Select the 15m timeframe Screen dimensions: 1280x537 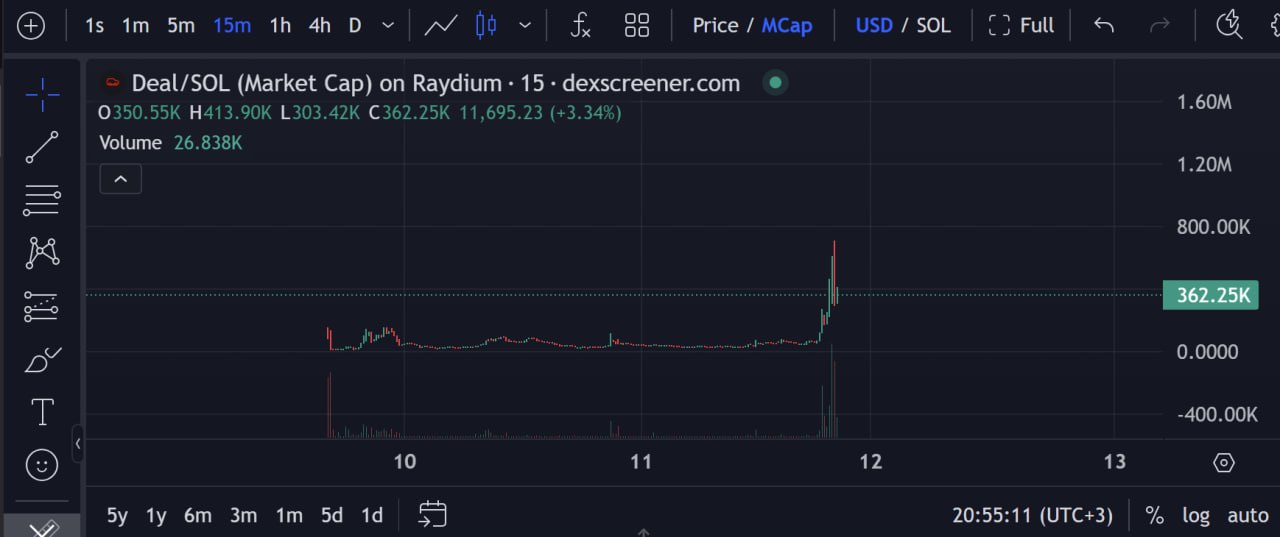point(232,25)
